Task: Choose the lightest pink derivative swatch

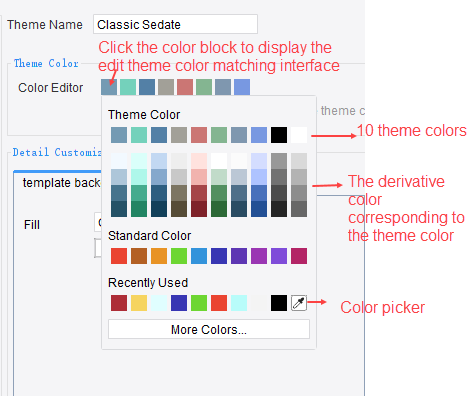Action: point(199,161)
